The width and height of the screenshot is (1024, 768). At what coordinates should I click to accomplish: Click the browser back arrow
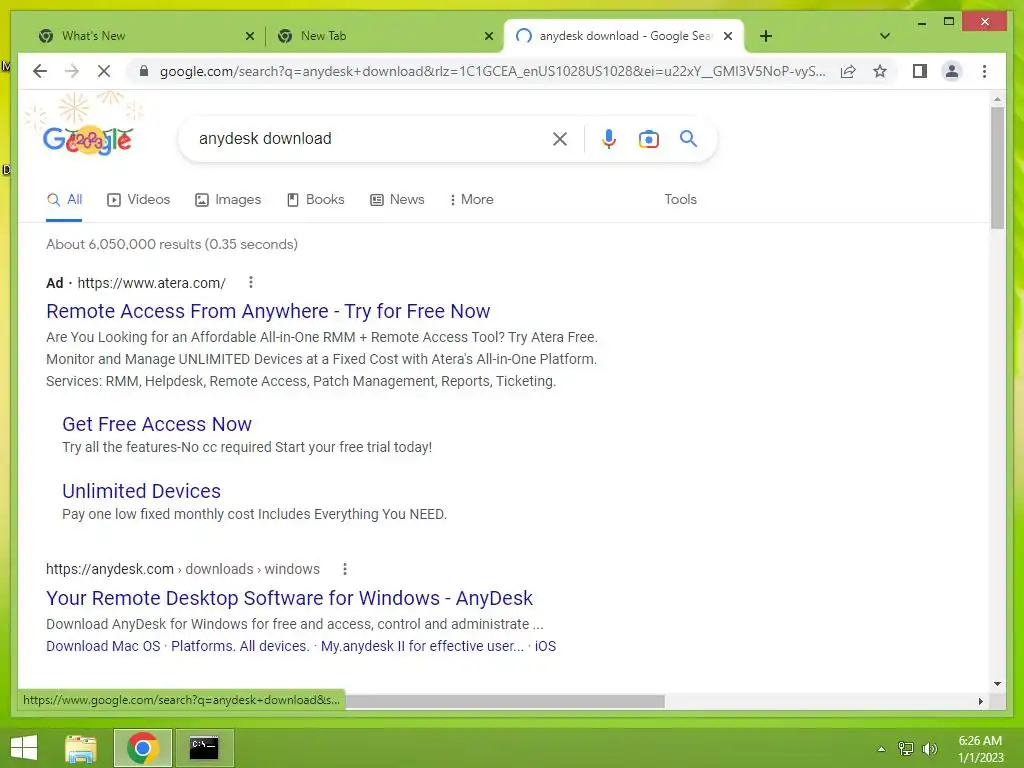[40, 71]
